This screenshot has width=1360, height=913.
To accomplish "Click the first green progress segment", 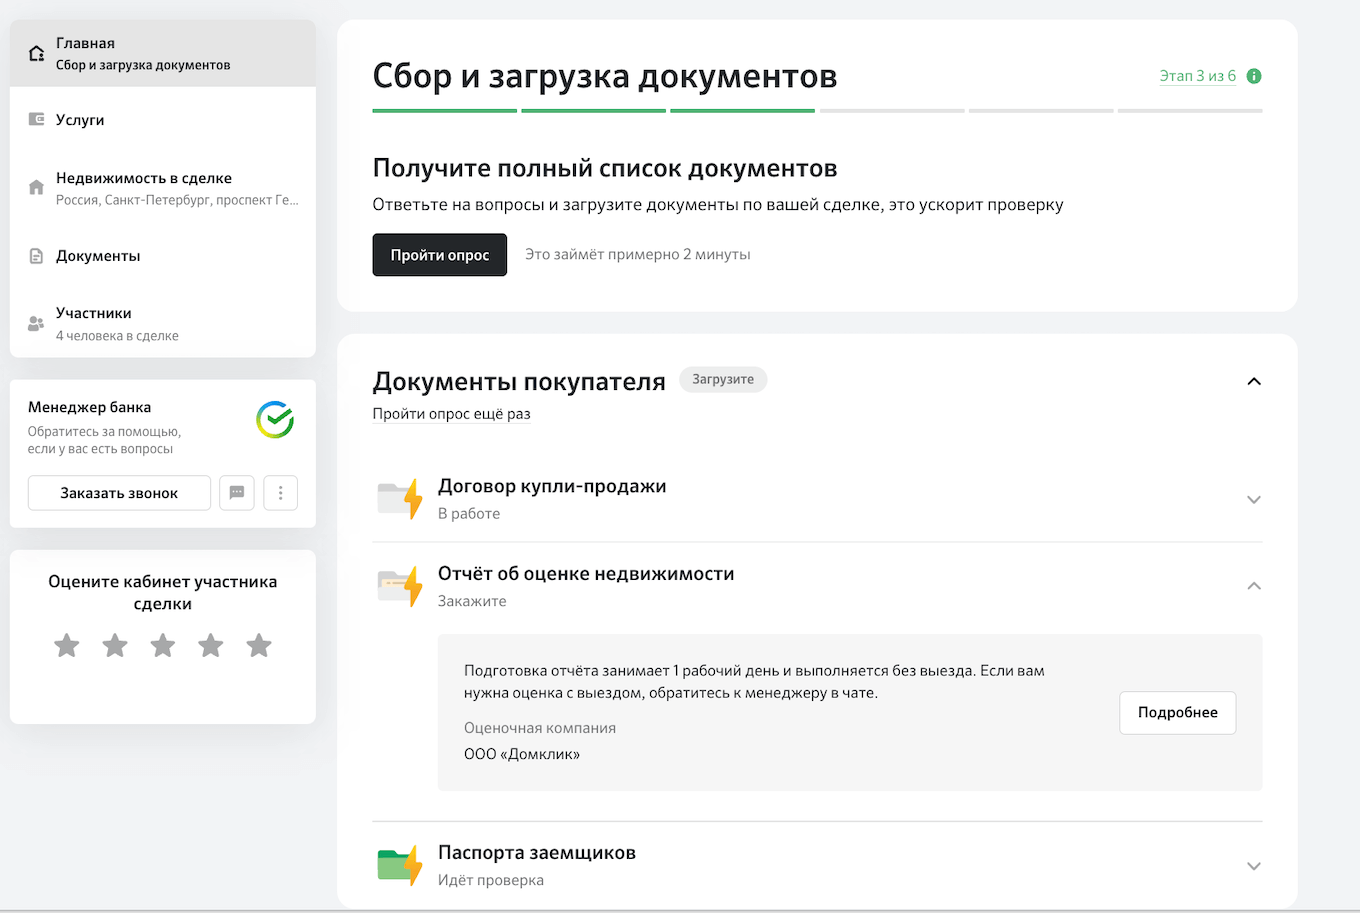I will coord(445,111).
